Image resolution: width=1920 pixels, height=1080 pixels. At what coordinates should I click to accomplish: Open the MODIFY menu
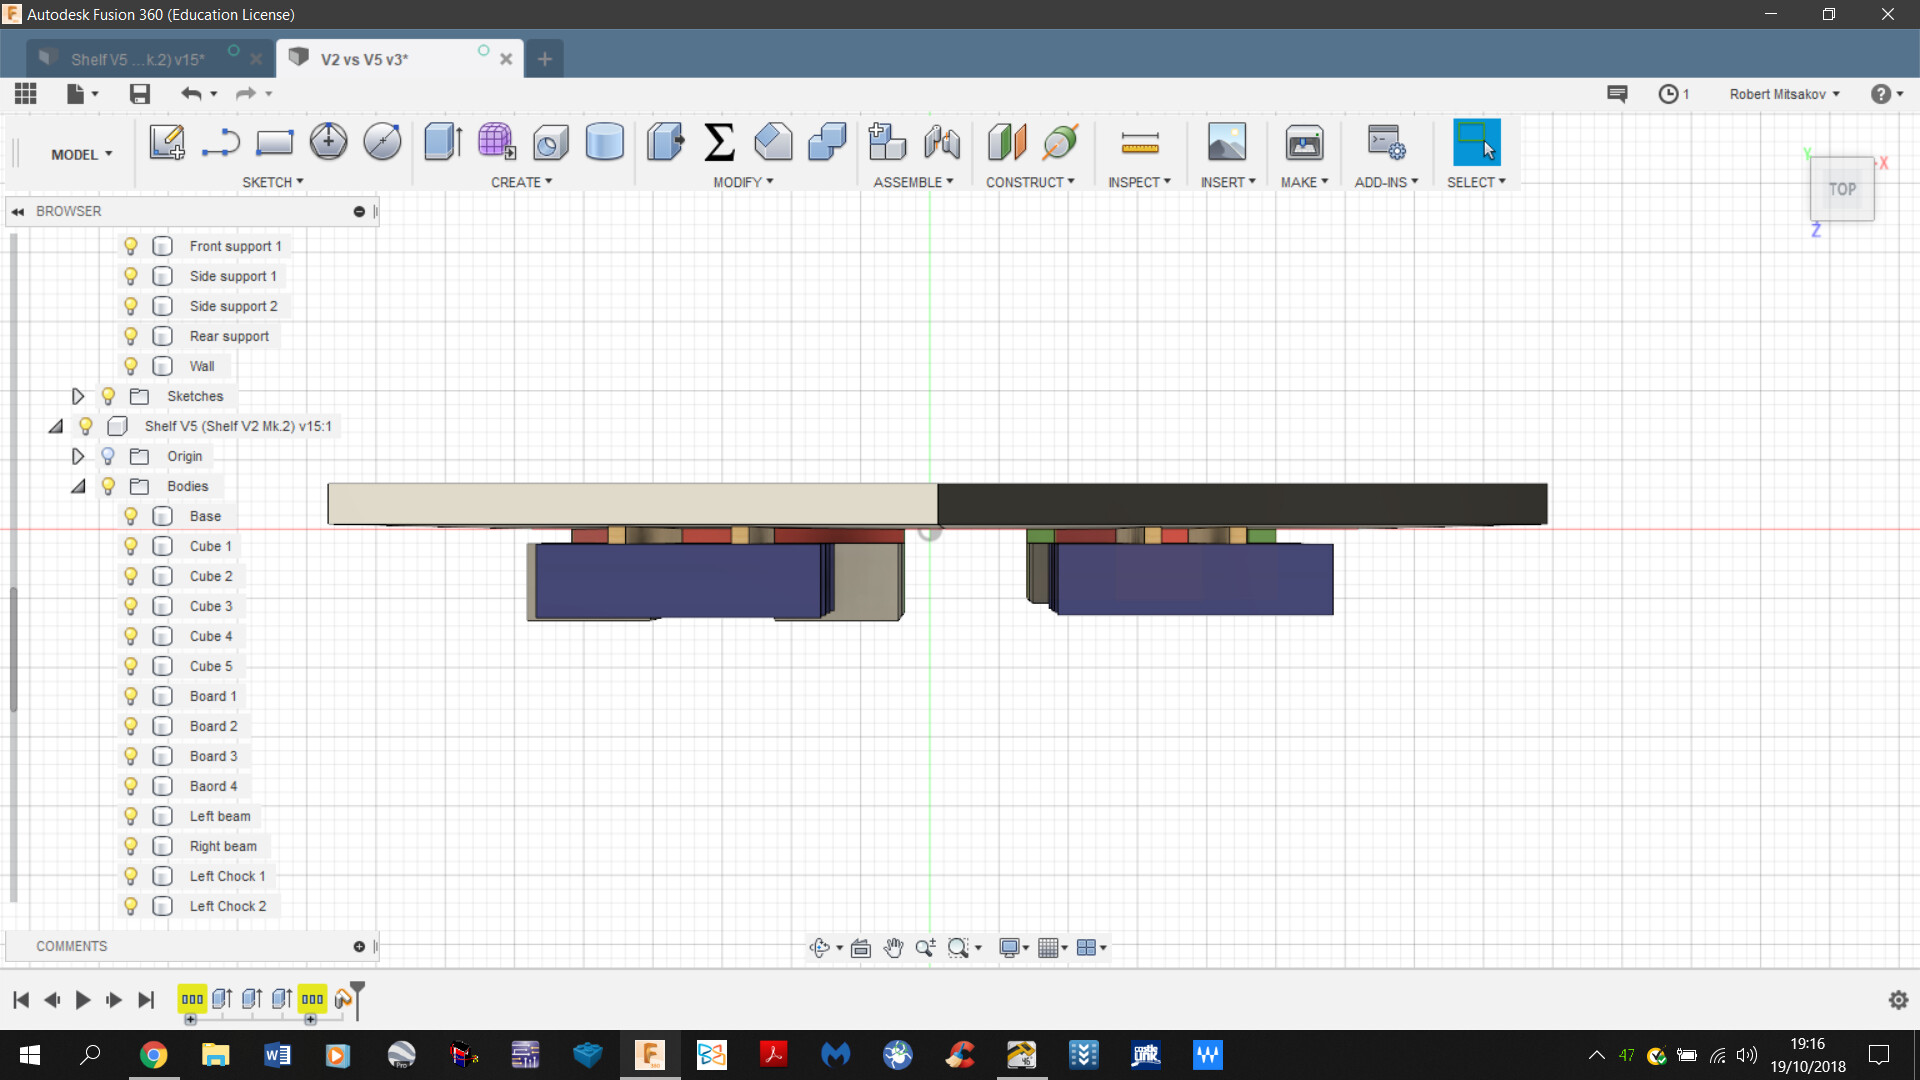click(x=743, y=182)
